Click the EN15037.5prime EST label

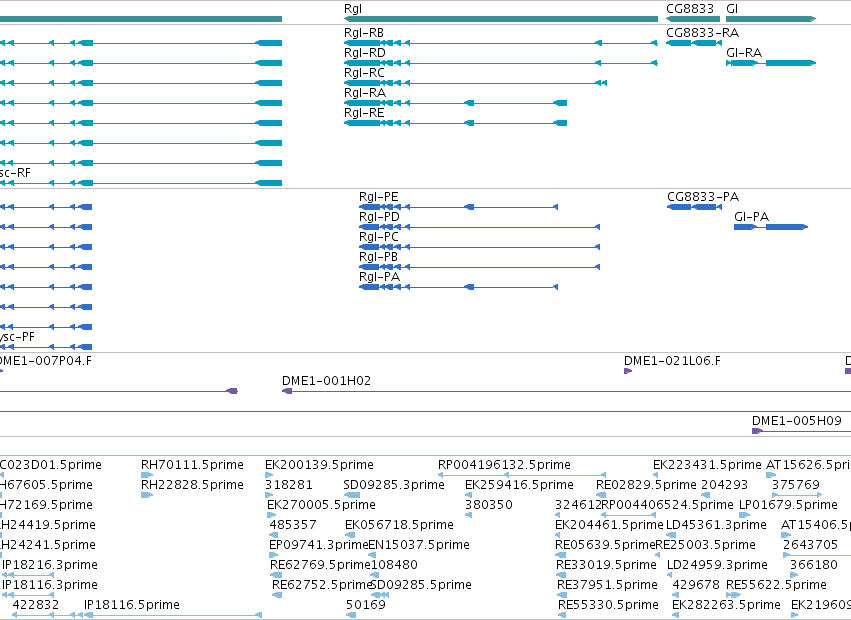419,545
